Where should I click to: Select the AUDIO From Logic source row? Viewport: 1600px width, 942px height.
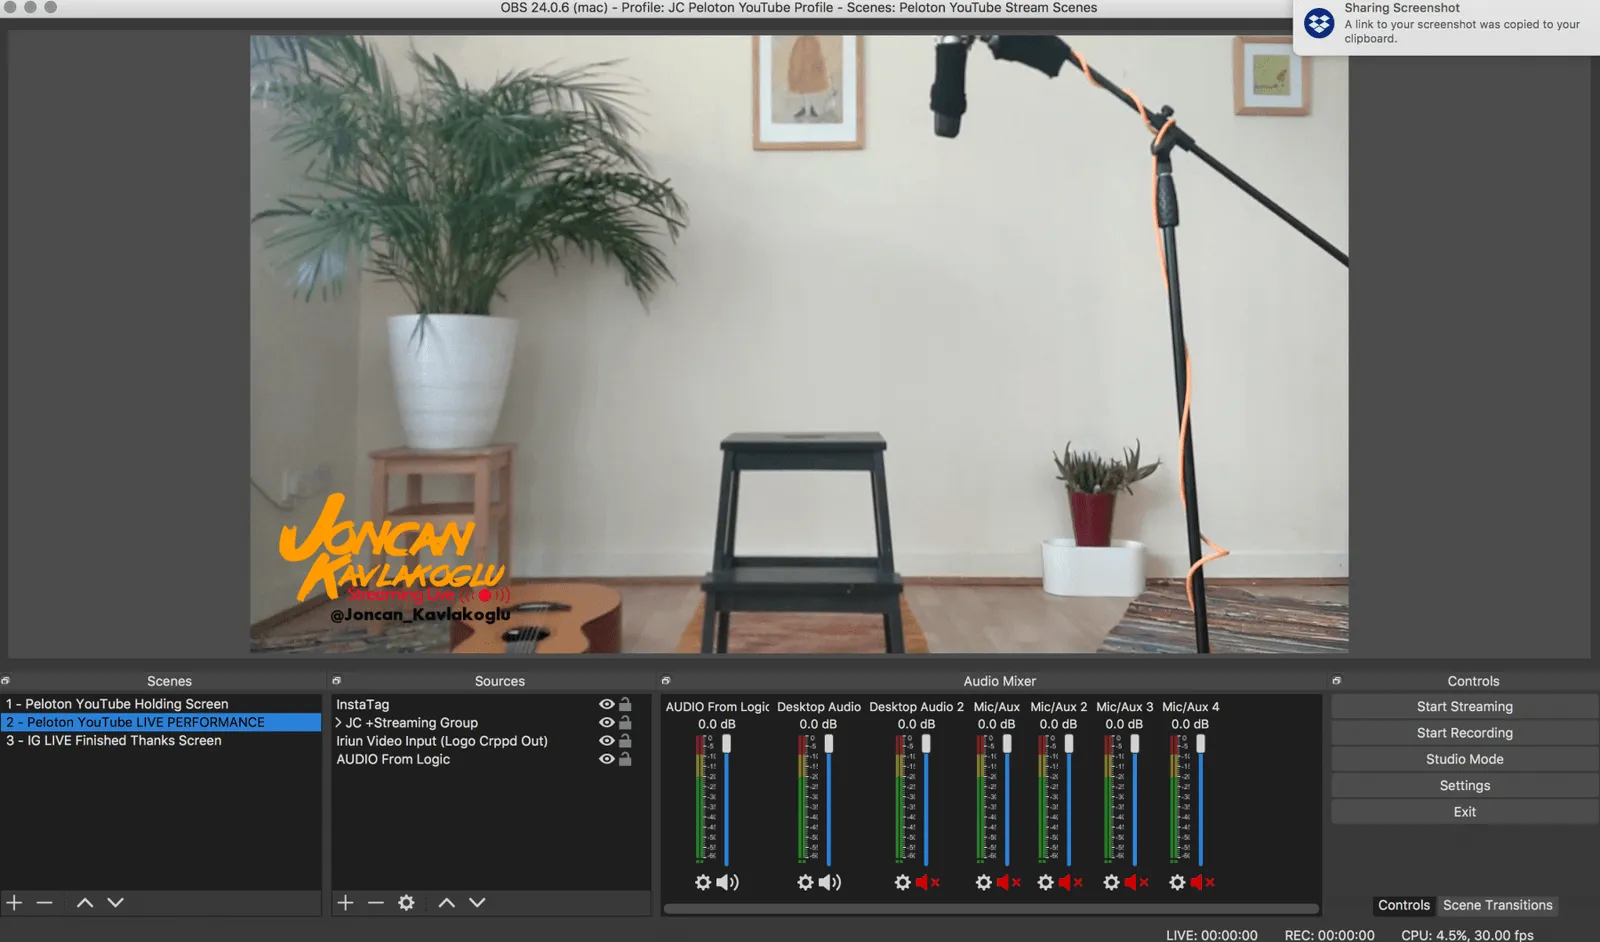coord(490,759)
